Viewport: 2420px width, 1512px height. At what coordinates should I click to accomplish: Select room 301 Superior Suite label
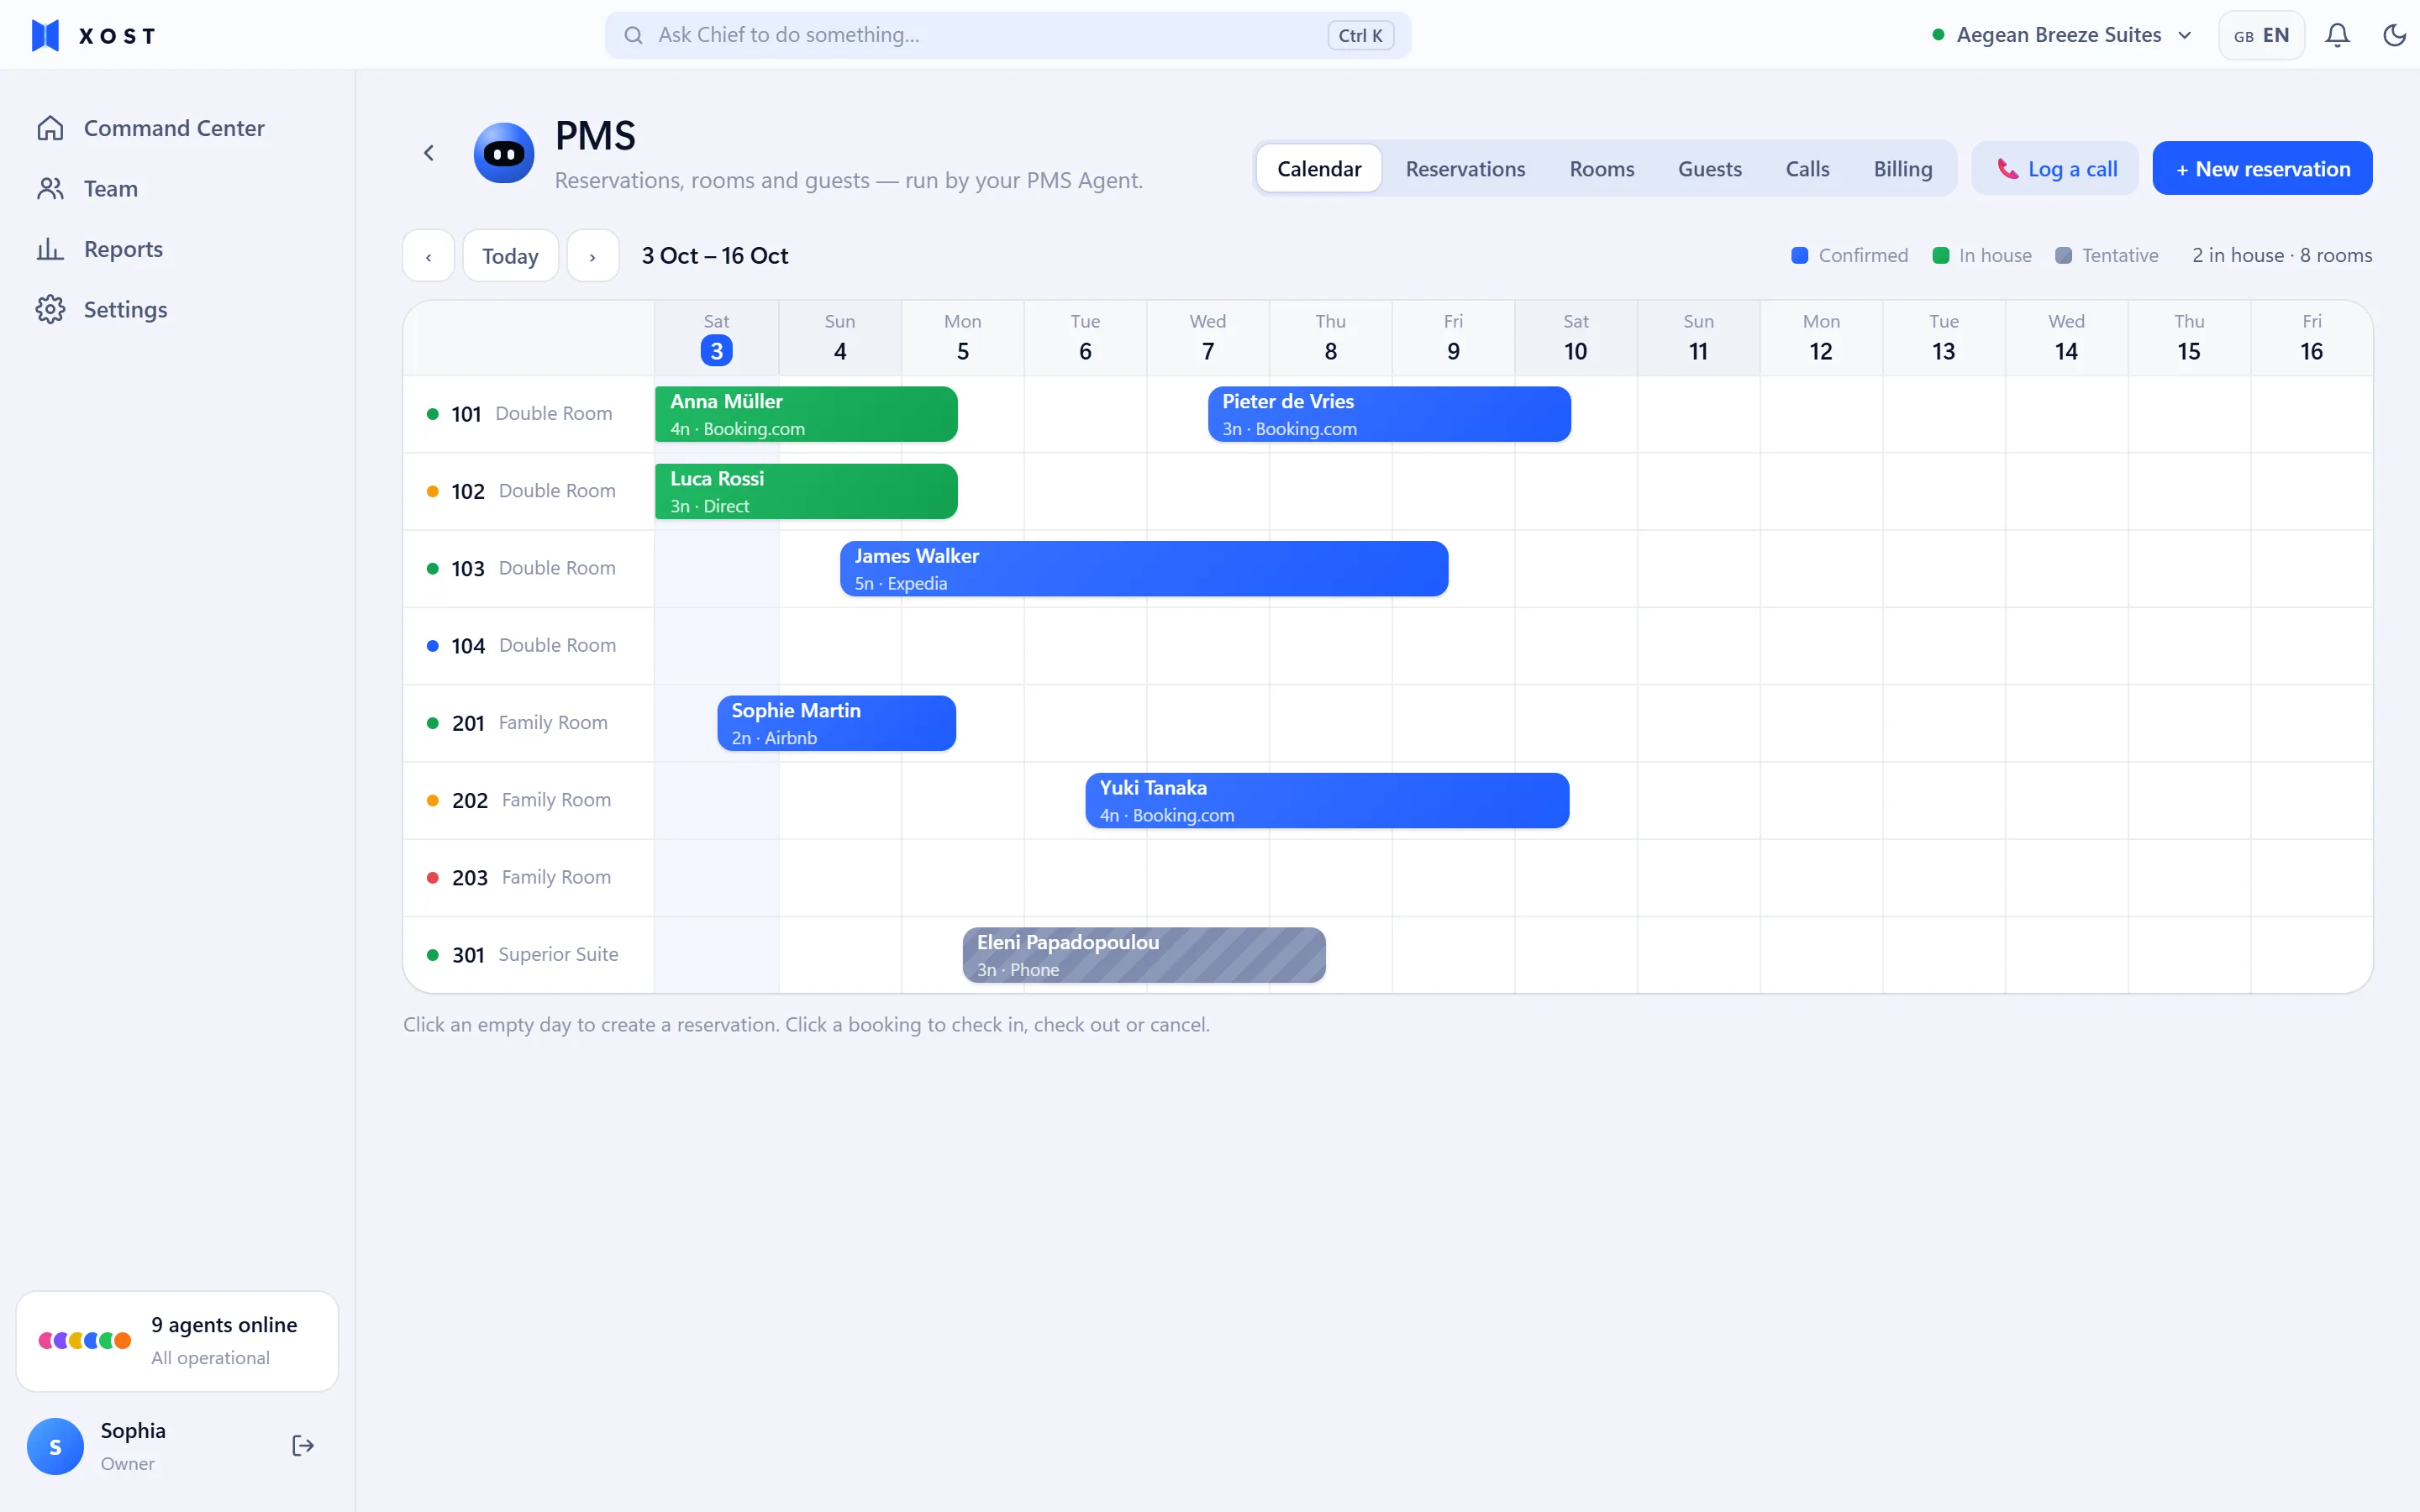(x=528, y=955)
